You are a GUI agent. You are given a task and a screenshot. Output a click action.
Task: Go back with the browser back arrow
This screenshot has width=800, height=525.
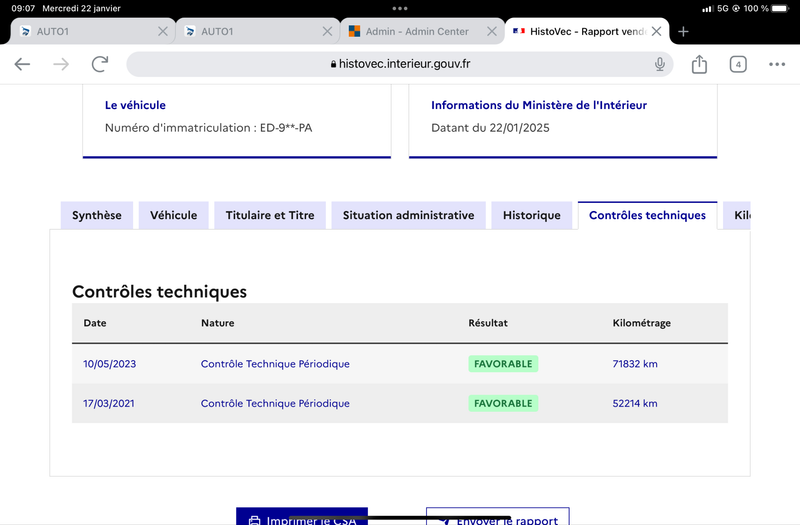click(22, 64)
